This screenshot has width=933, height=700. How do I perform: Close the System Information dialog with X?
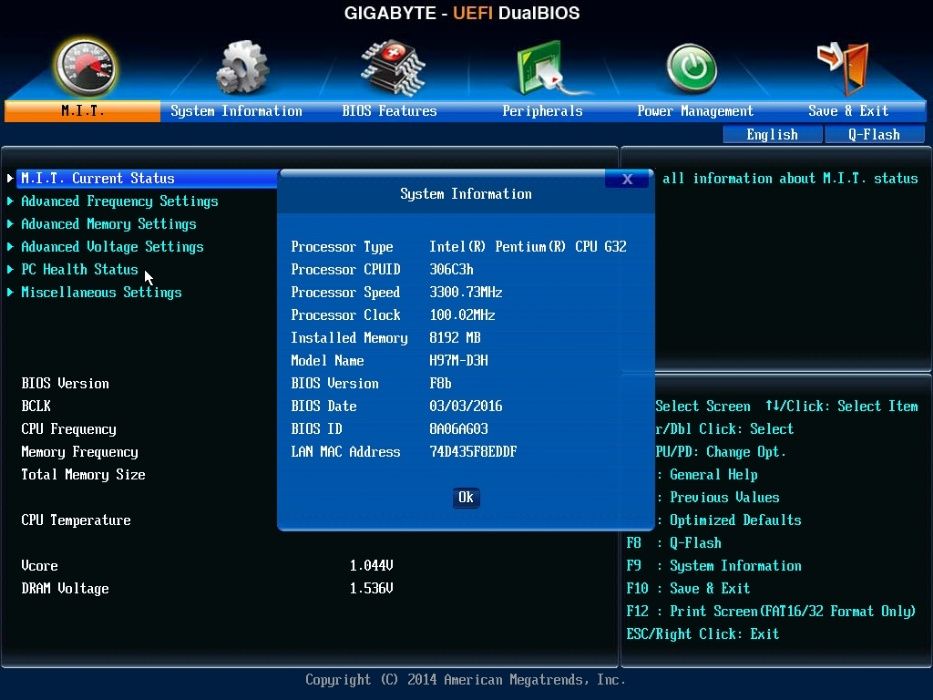click(x=627, y=179)
